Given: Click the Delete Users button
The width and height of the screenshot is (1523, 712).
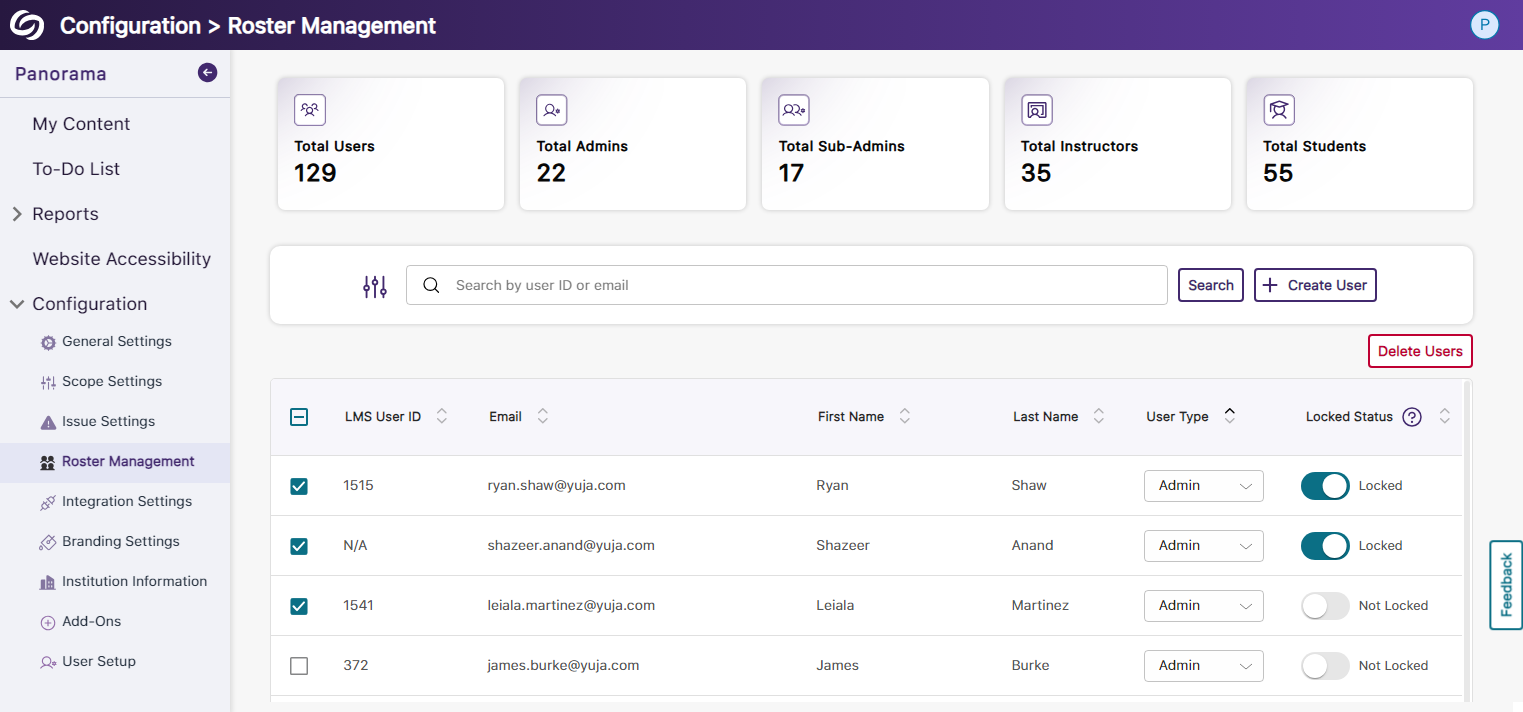Looking at the screenshot, I should [1419, 351].
